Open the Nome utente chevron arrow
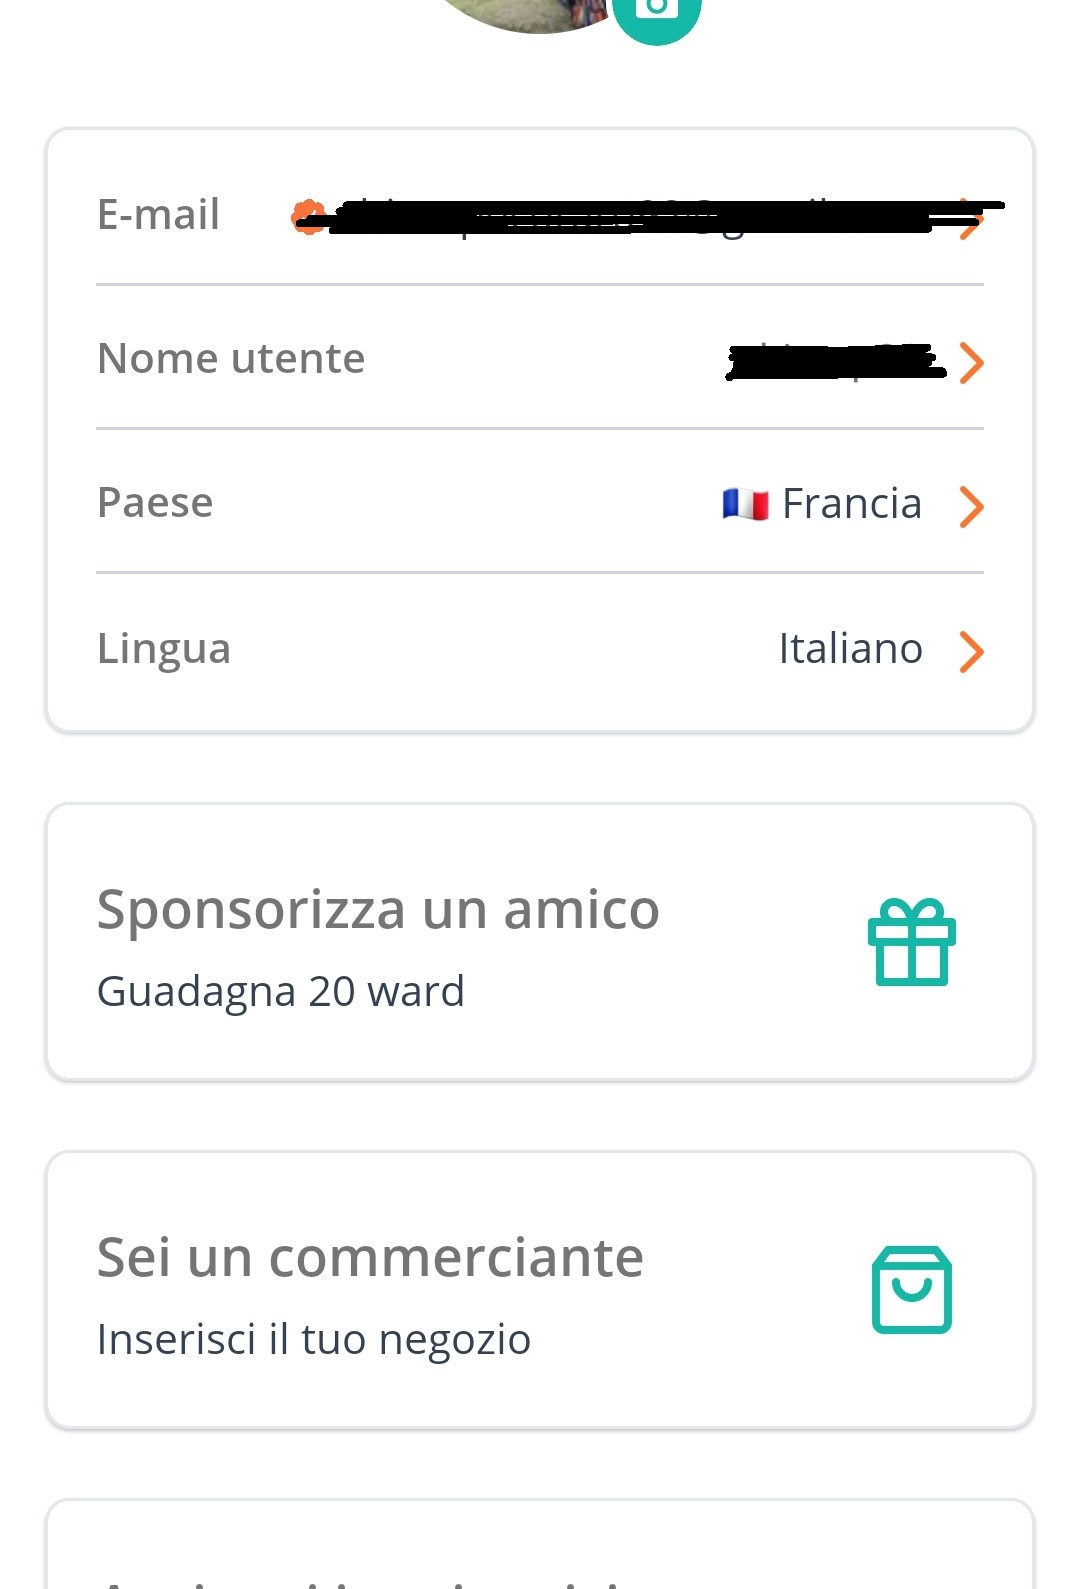Screen dimensions: 1080x1589 [x=971, y=362]
